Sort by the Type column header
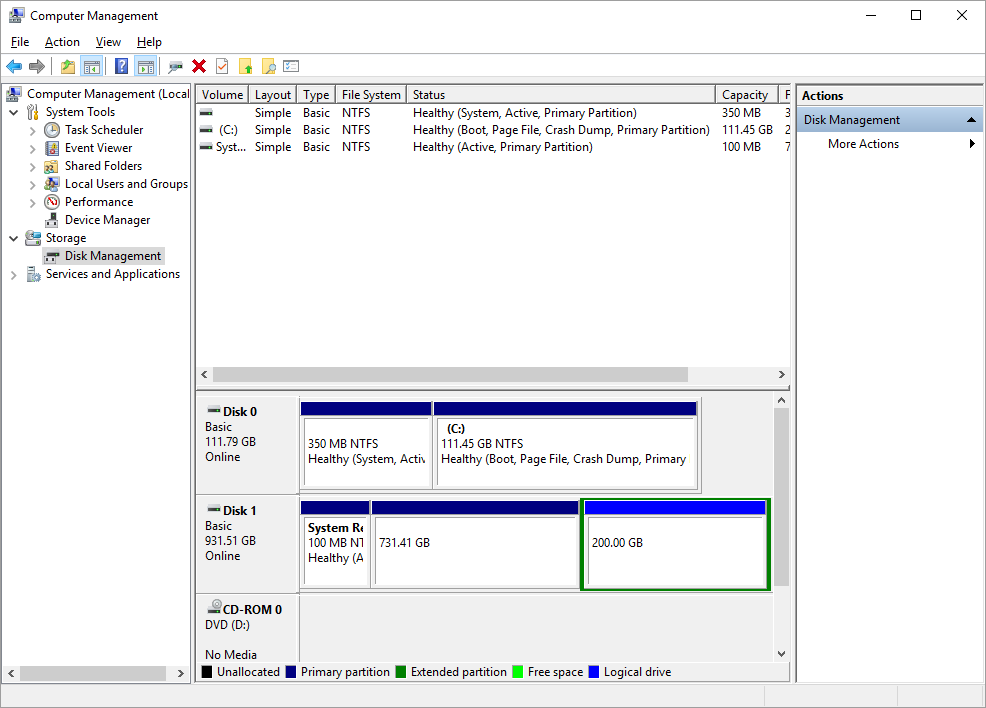Image resolution: width=986 pixels, height=708 pixels. [316, 94]
